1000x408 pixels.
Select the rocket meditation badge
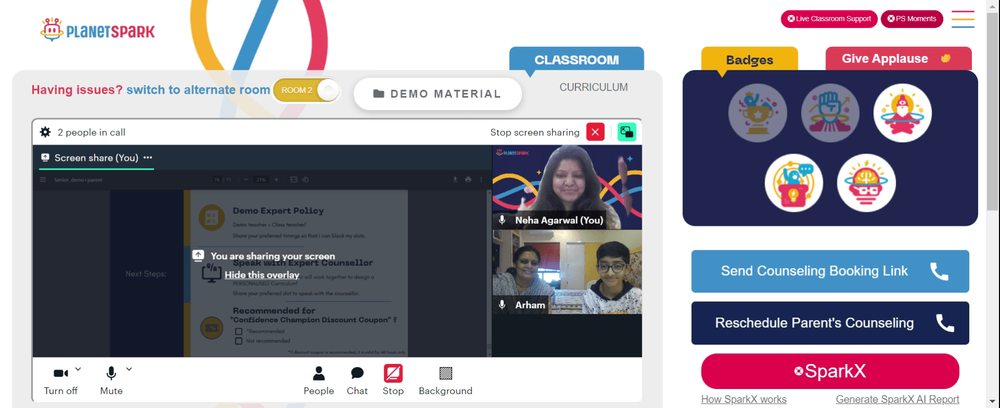click(x=902, y=113)
